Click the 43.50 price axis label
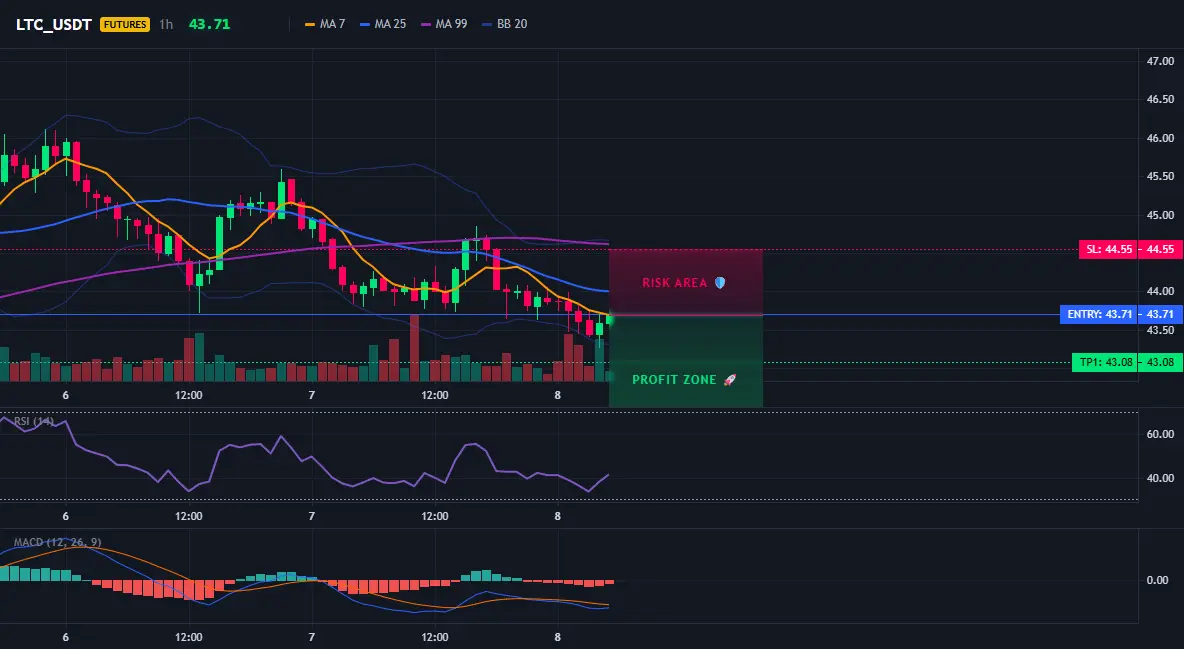The height and width of the screenshot is (649, 1184). pyautogui.click(x=1160, y=330)
